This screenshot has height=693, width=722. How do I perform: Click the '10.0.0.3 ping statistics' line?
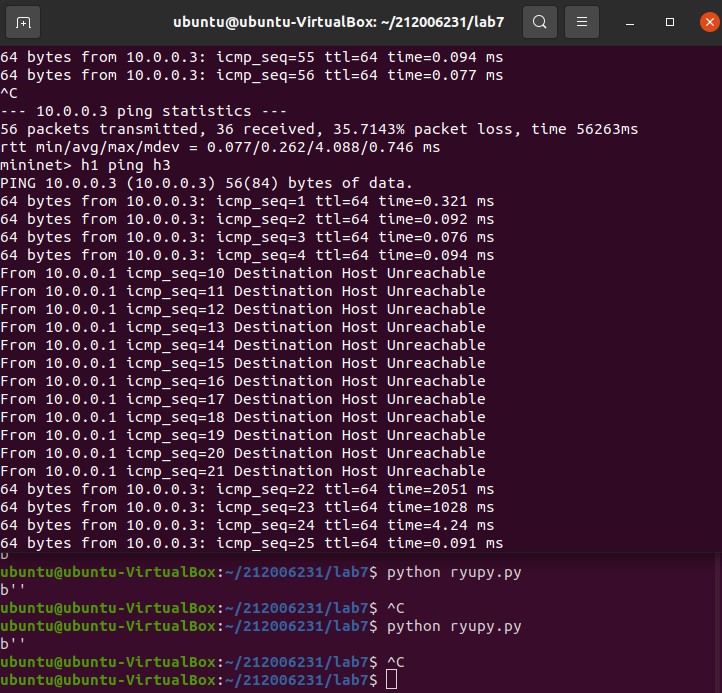click(x=143, y=111)
